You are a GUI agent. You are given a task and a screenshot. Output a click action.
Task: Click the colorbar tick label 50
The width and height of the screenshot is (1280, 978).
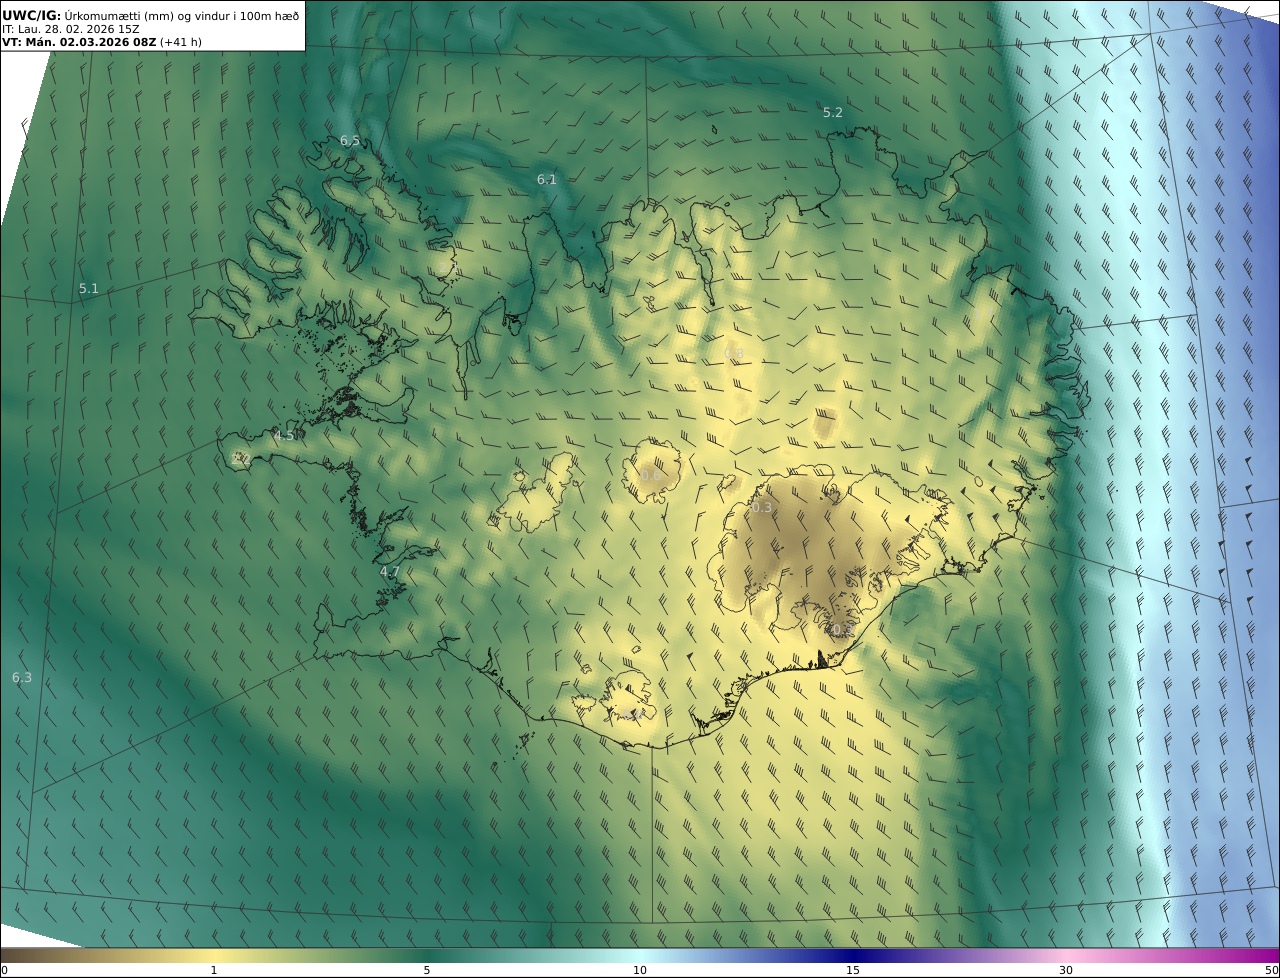[x=1272, y=970]
